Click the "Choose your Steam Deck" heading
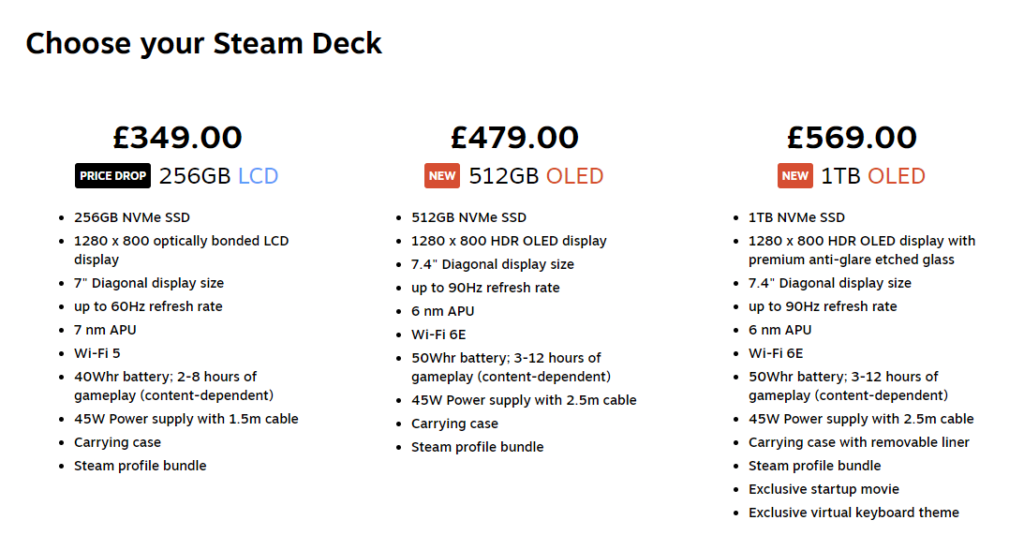This screenshot has height=550, width=1024. (204, 44)
